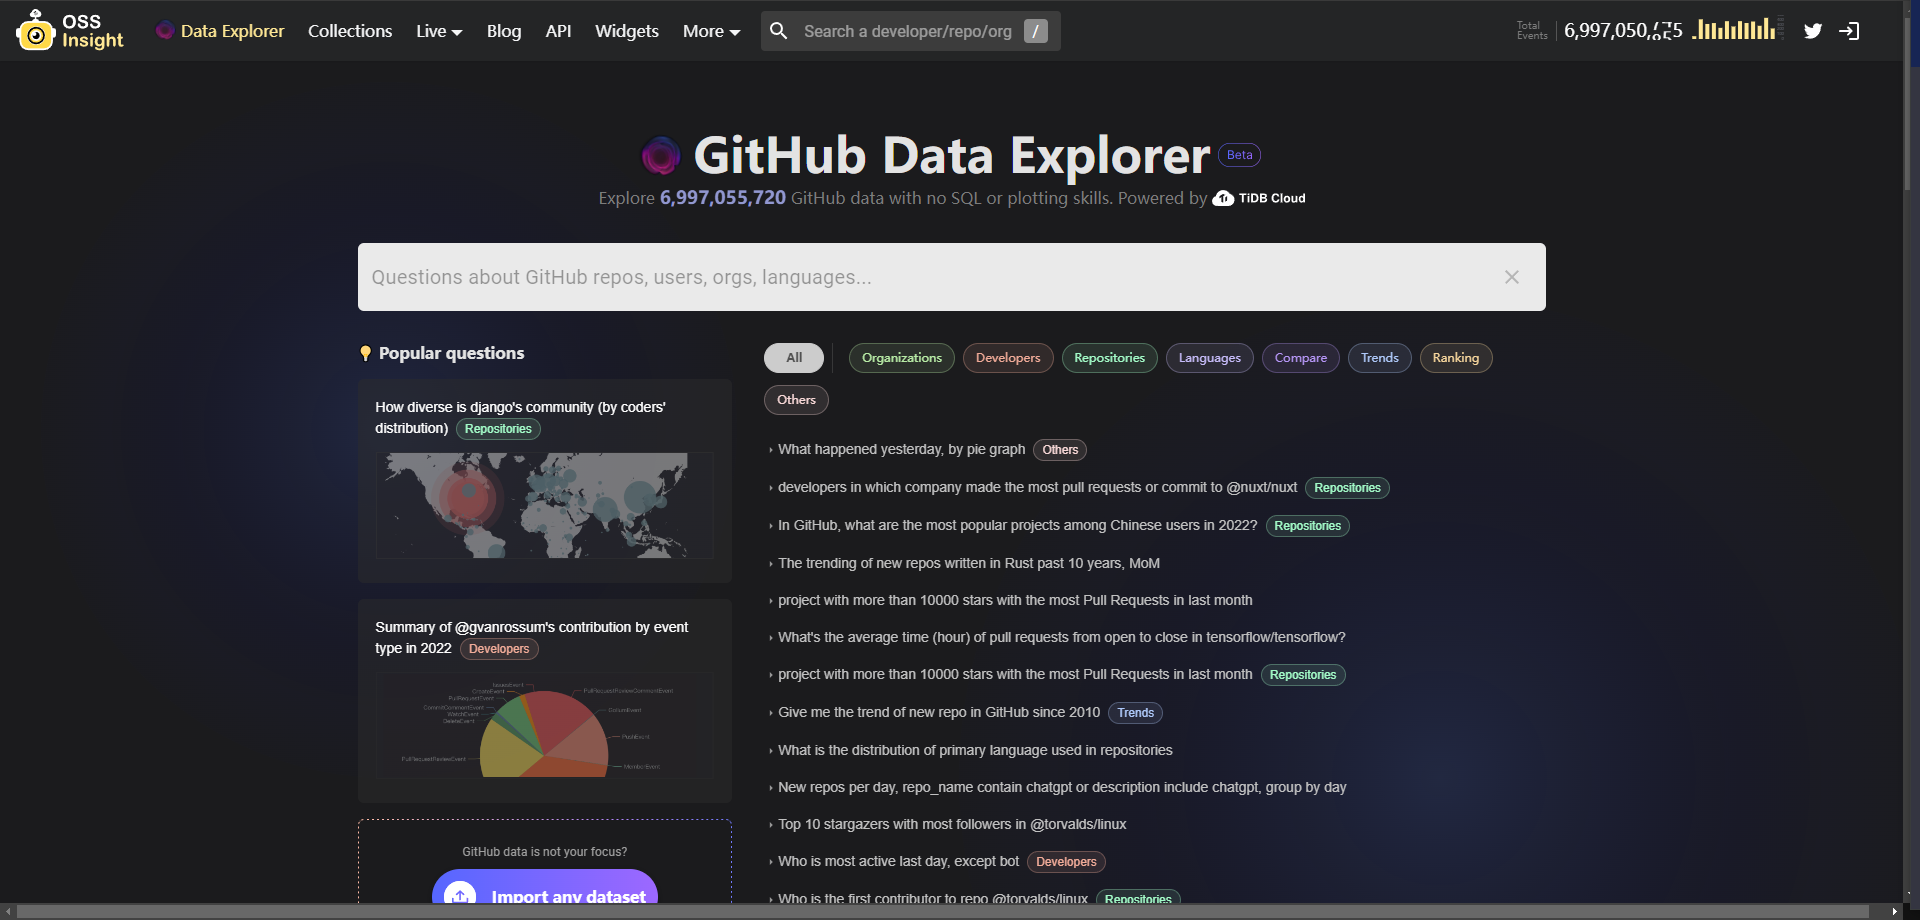
Task: Toggle the Languages filter chip
Action: 1209,358
